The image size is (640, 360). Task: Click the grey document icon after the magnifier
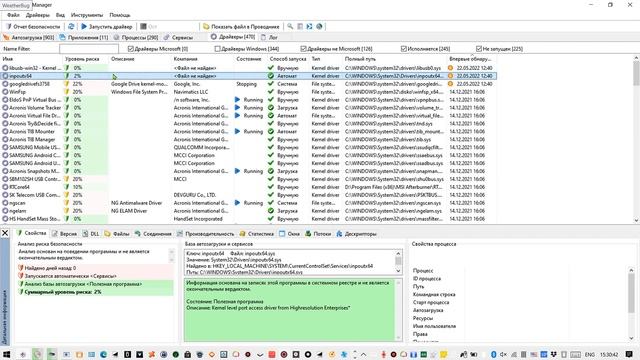click(300, 27)
